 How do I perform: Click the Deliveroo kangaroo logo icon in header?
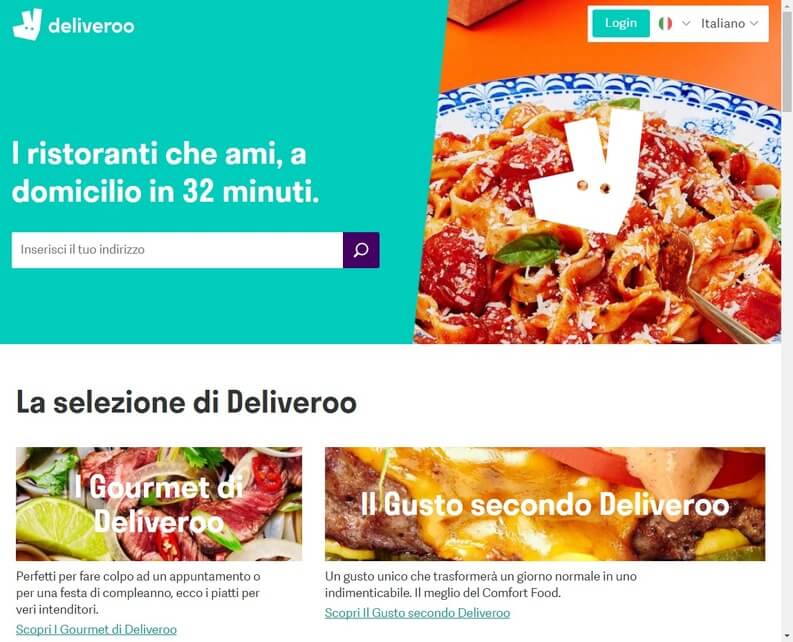pos(27,24)
